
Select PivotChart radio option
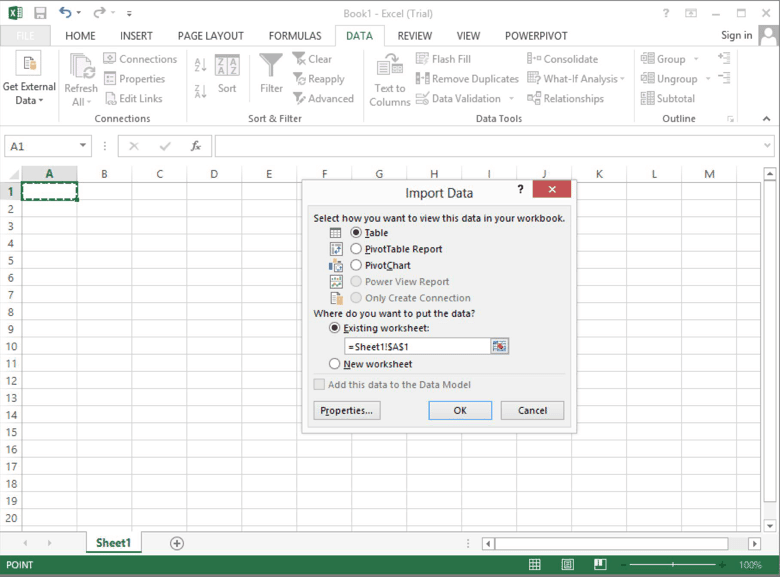(356, 265)
